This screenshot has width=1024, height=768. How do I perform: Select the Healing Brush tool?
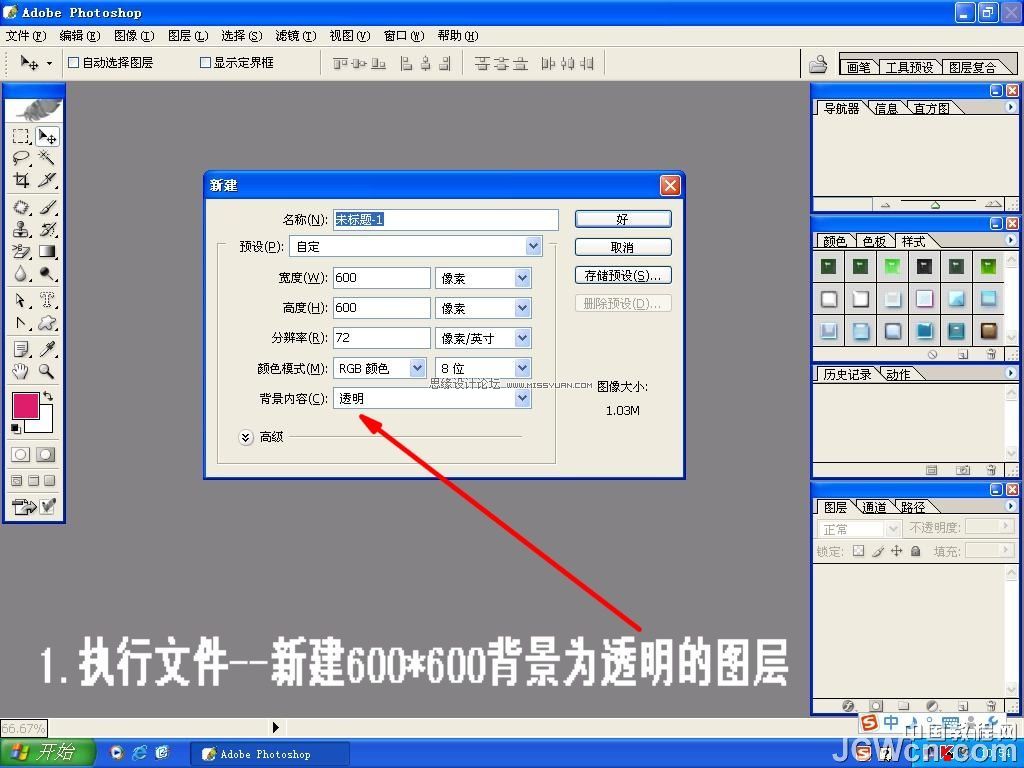point(21,208)
